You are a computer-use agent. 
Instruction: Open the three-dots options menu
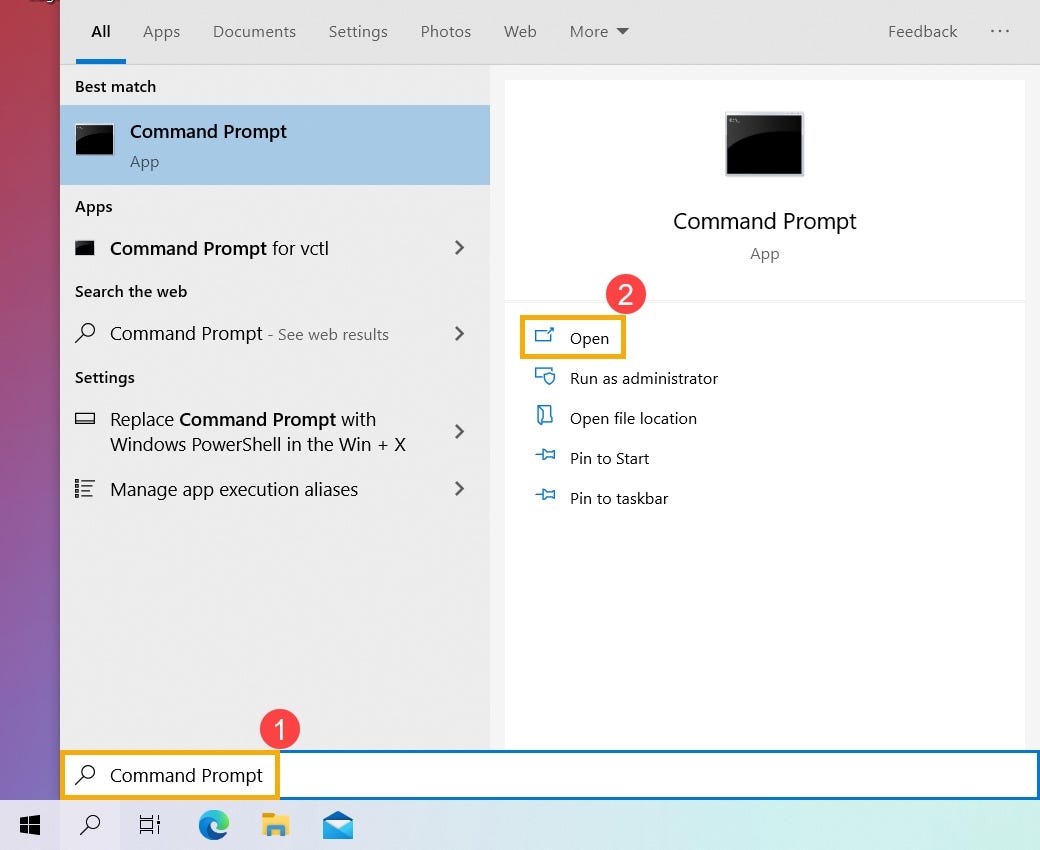1000,31
